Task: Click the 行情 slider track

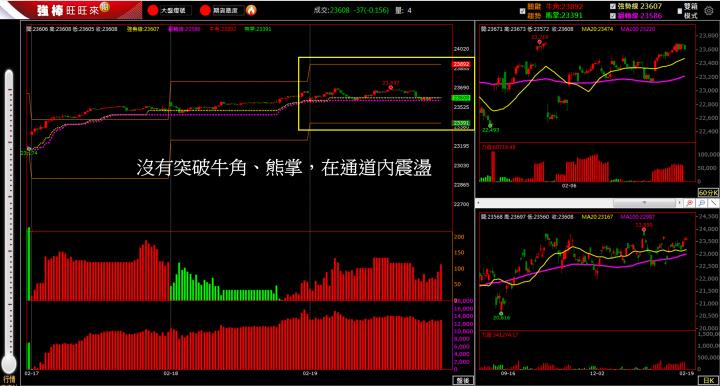Action: click(9, 213)
